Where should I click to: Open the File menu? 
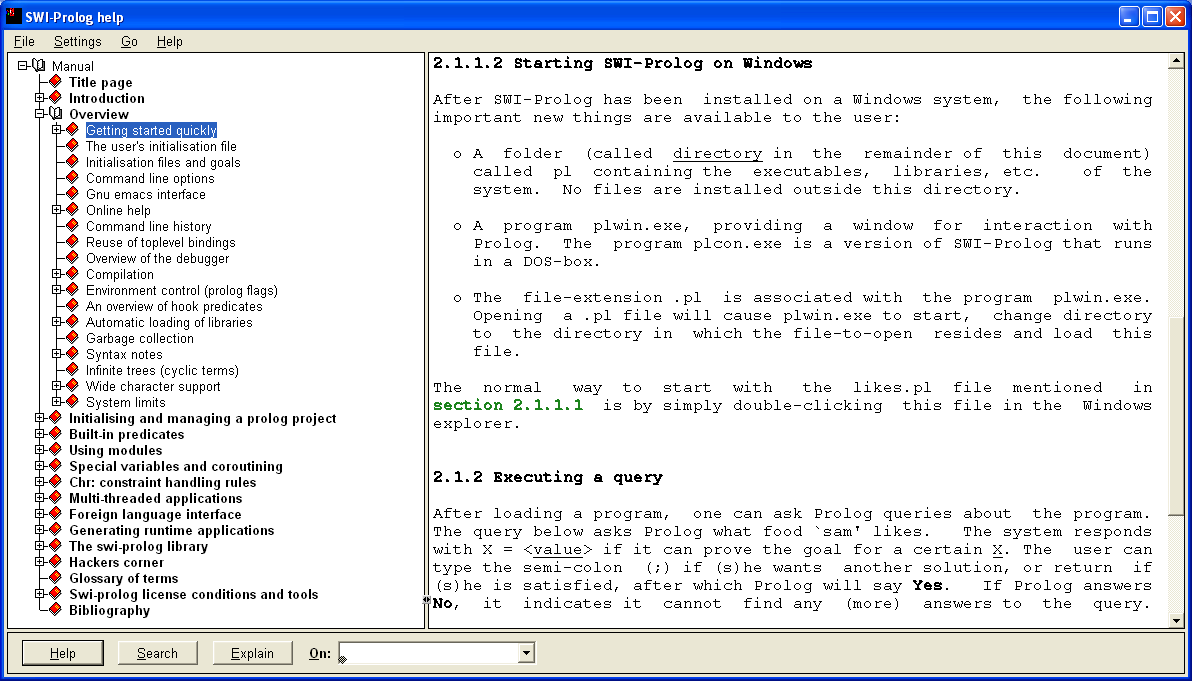[24, 41]
